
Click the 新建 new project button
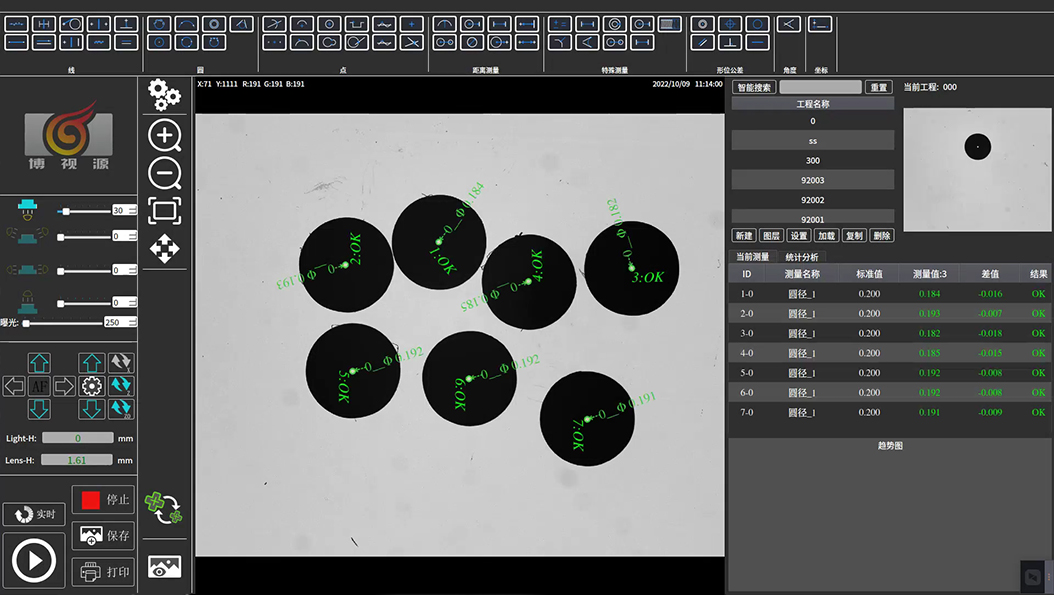[x=744, y=235]
